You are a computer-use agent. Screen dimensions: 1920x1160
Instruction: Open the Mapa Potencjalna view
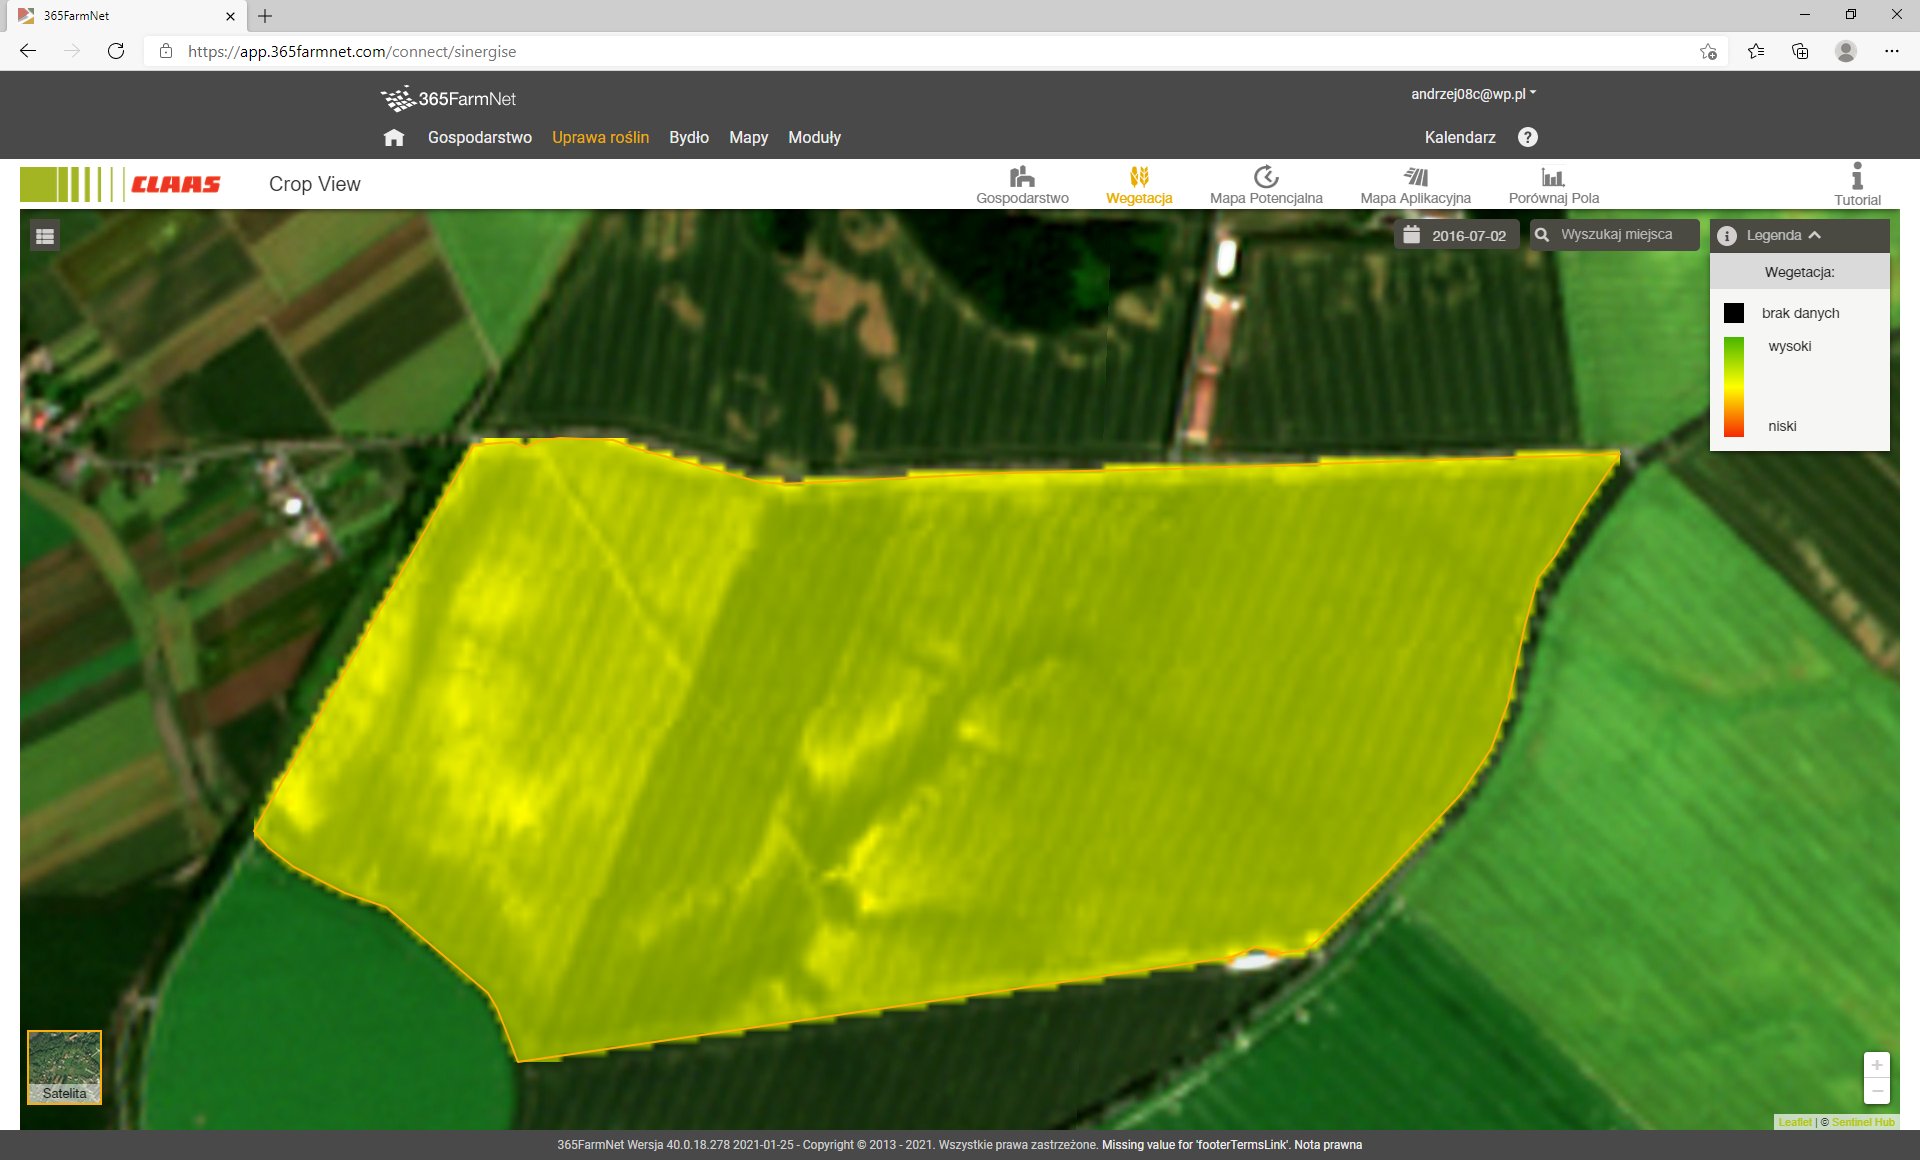pyautogui.click(x=1265, y=178)
